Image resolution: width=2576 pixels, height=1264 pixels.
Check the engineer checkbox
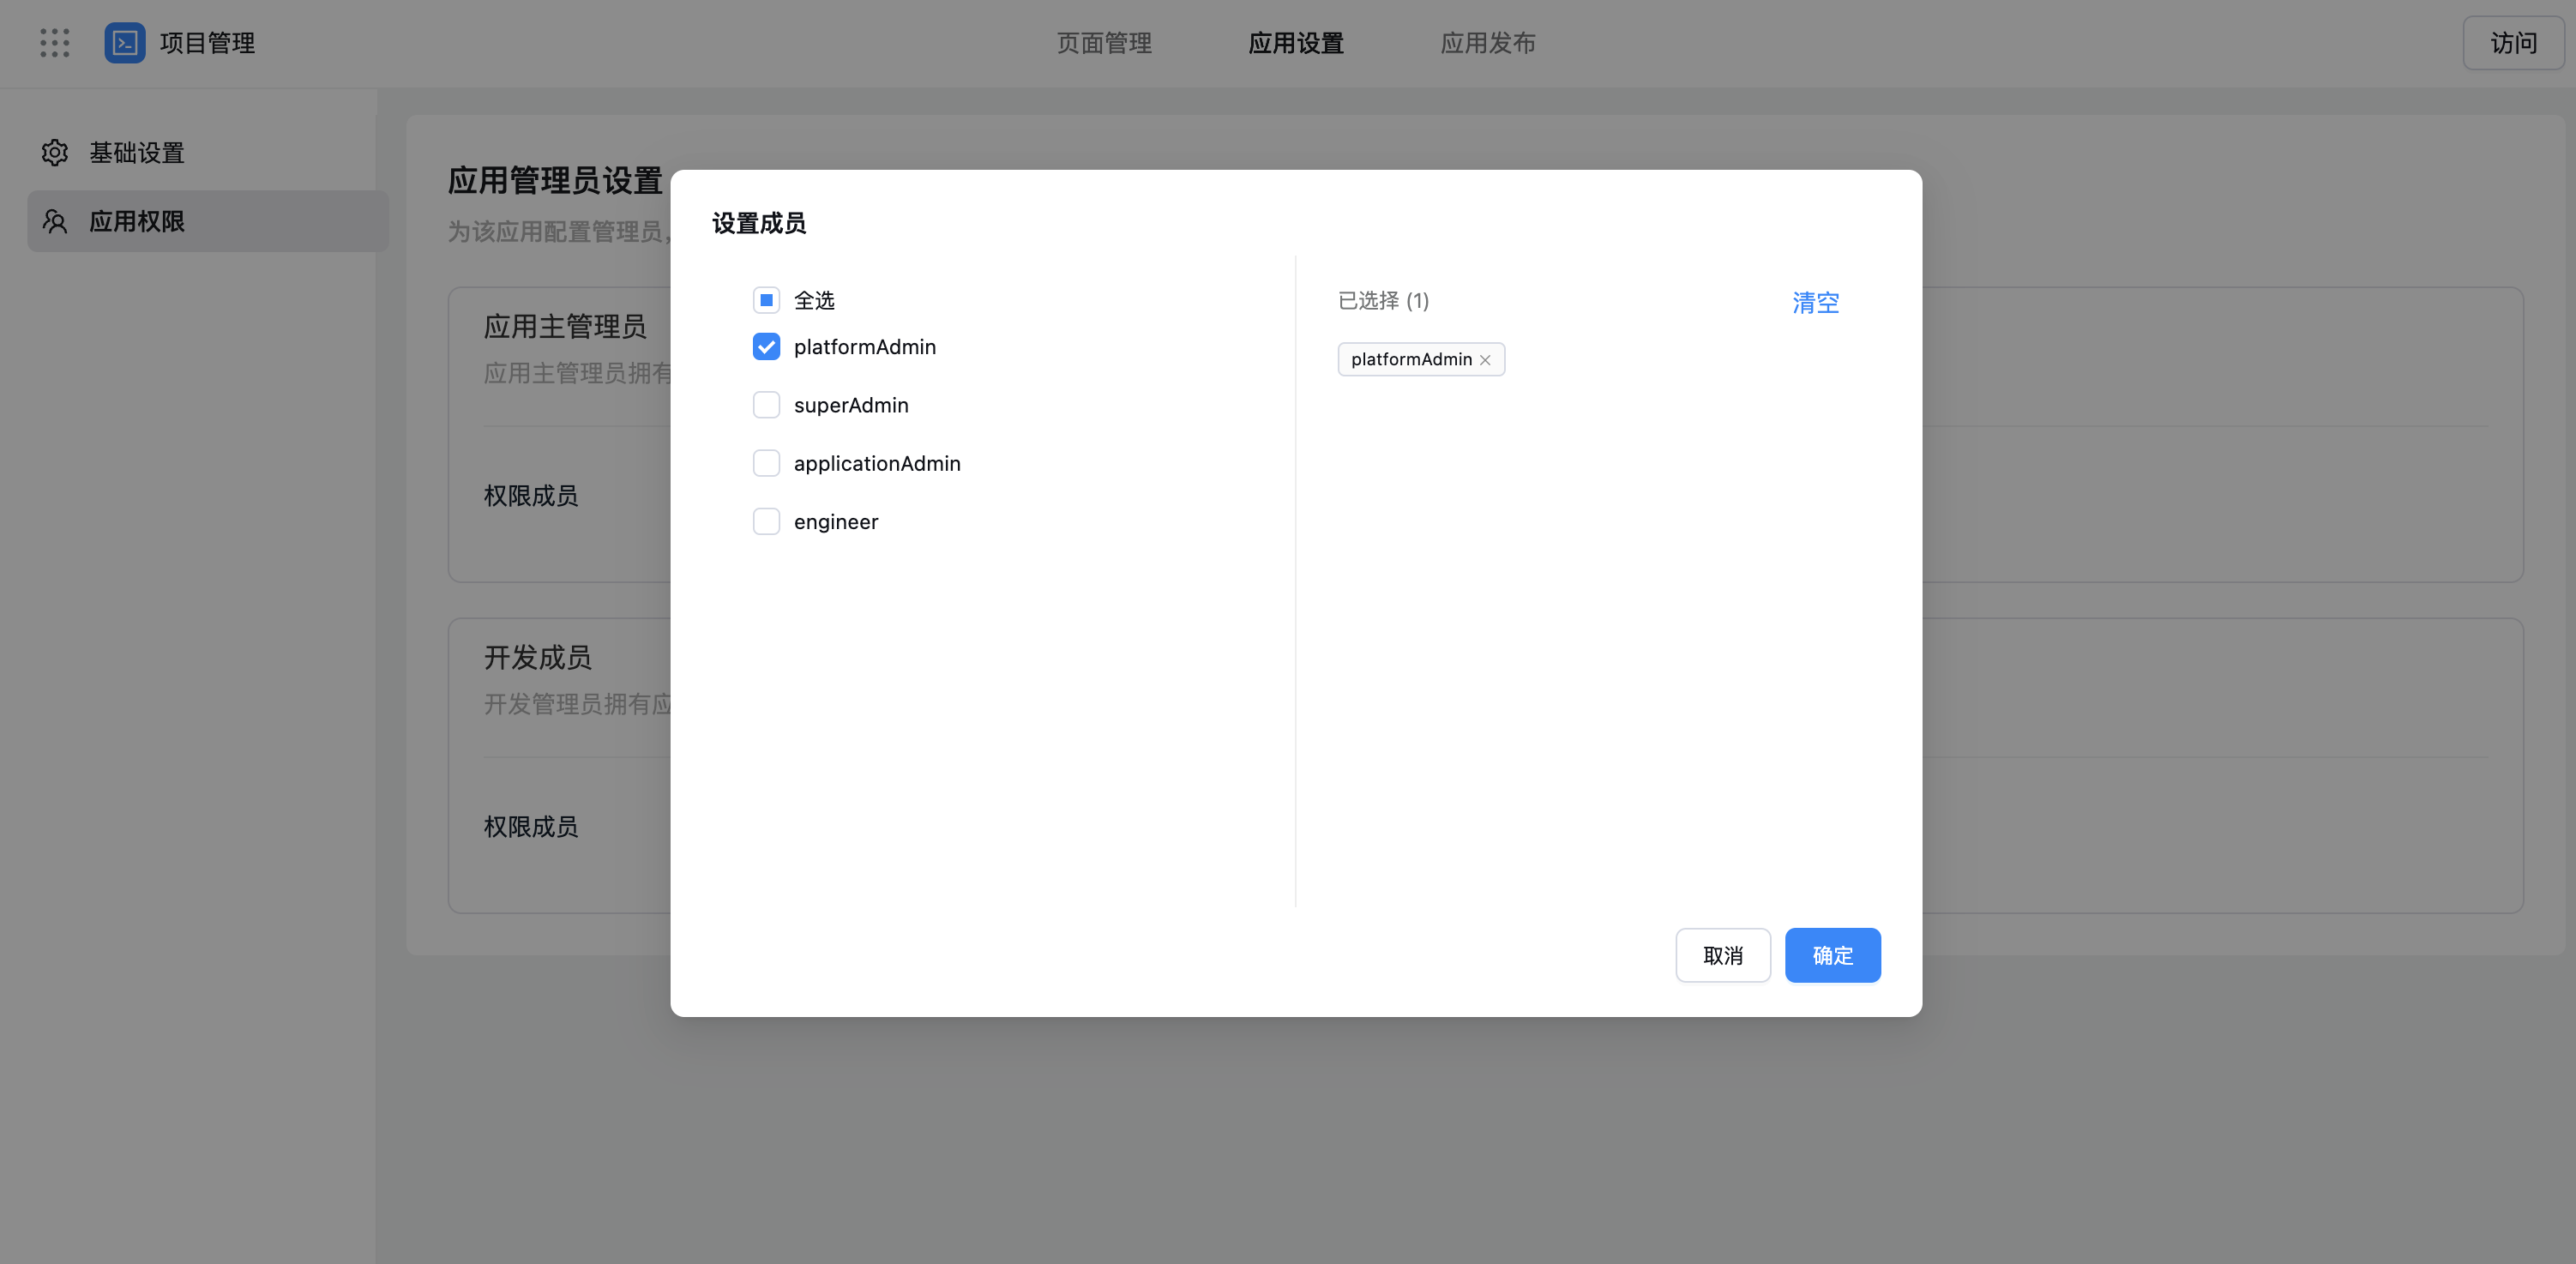pyautogui.click(x=766, y=522)
